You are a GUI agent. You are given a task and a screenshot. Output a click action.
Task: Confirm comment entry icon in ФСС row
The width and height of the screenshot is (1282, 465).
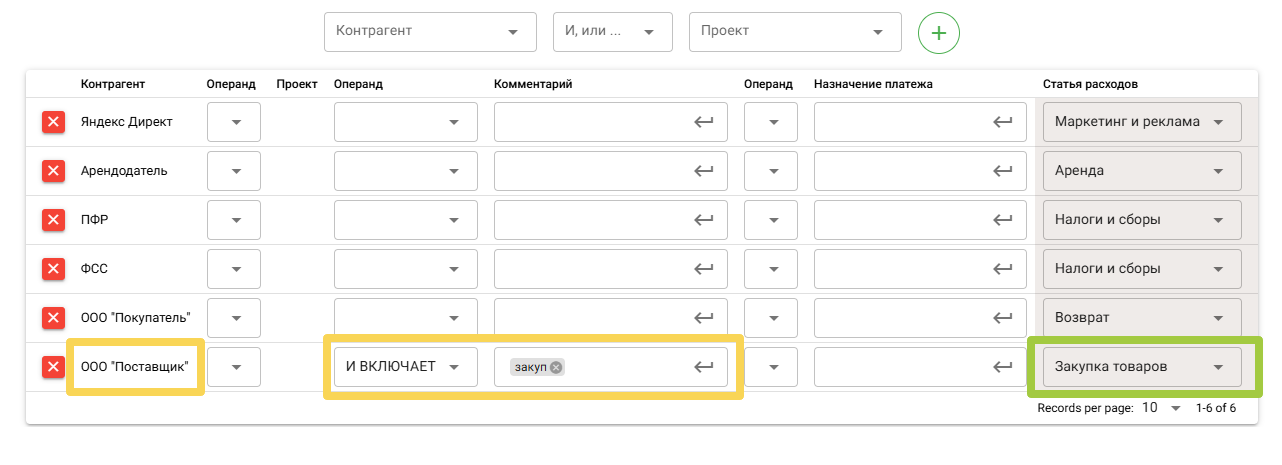point(704,269)
